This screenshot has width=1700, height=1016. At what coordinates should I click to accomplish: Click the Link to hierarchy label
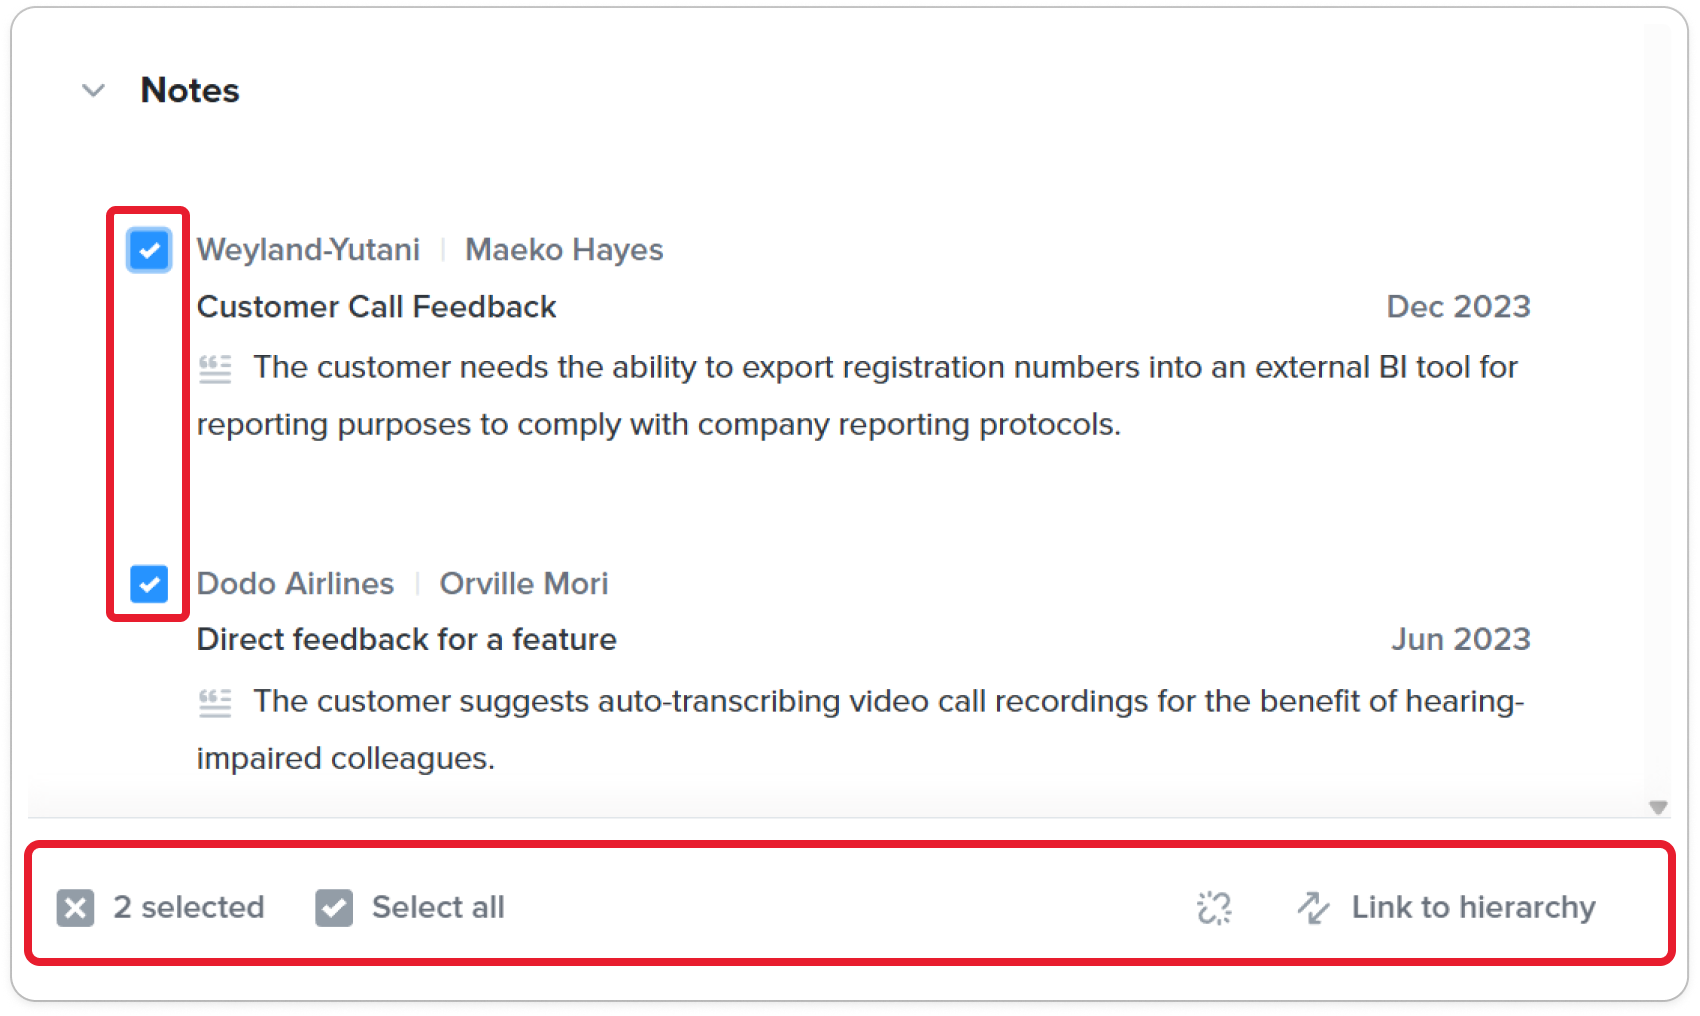click(x=1473, y=907)
